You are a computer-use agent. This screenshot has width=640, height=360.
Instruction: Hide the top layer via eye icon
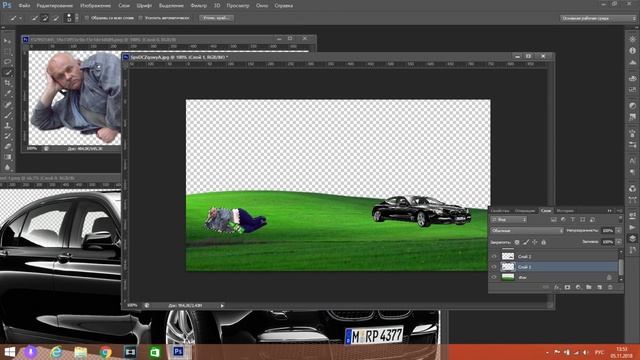coord(494,256)
